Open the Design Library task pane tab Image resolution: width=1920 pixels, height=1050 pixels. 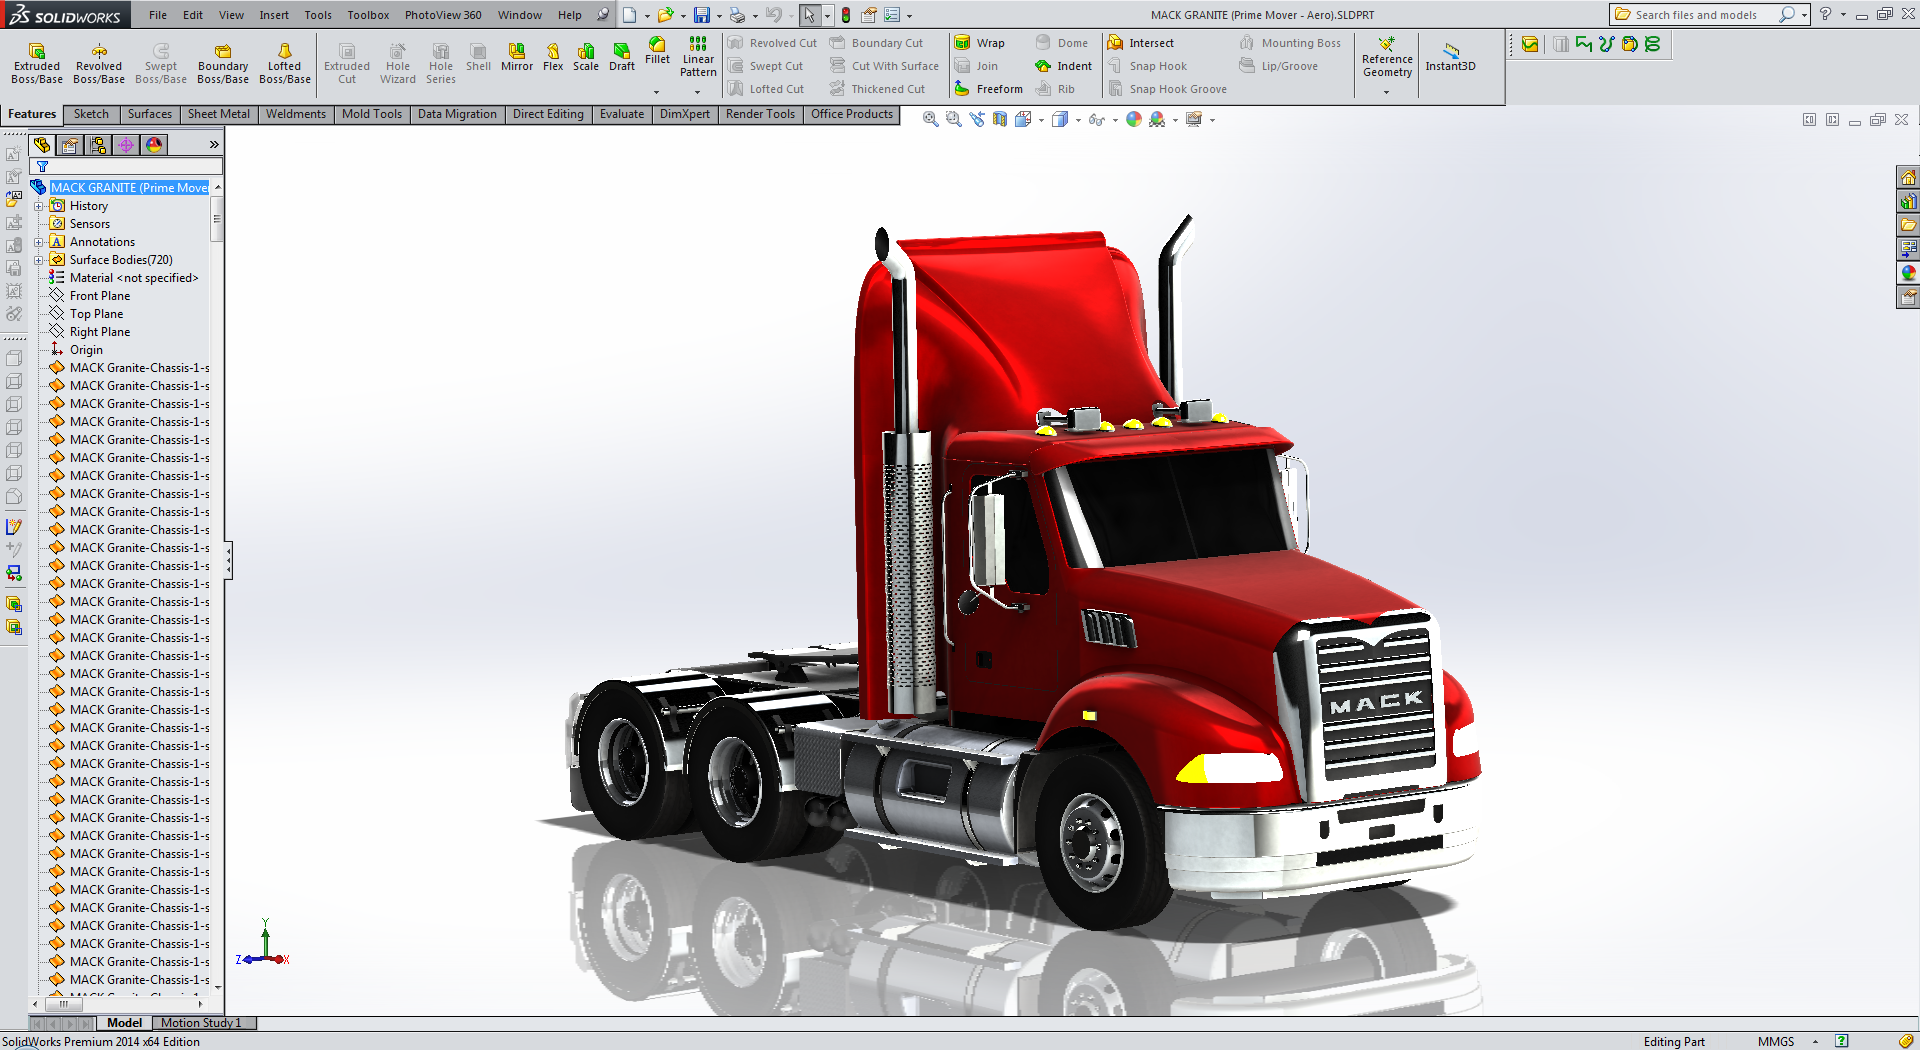click(1908, 201)
